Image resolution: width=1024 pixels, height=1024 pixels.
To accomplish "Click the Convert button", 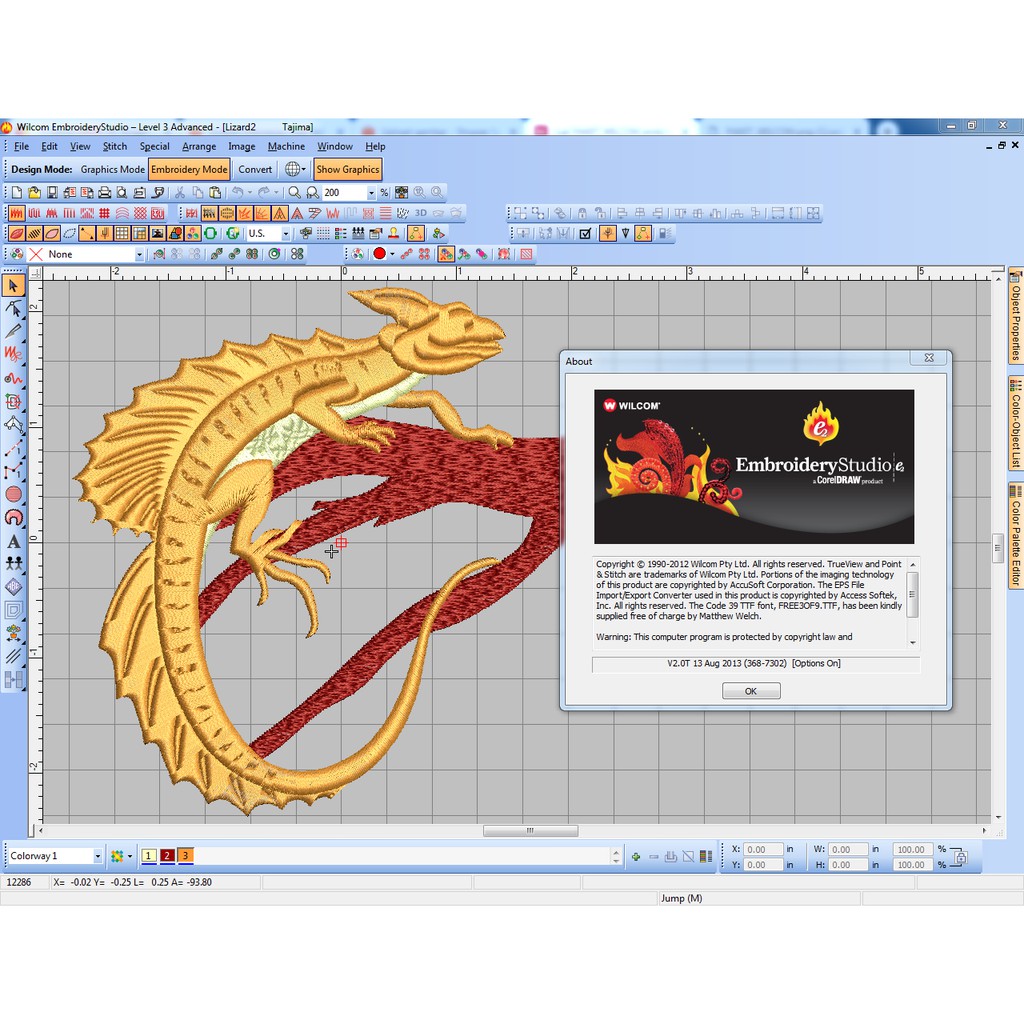I will [x=255, y=170].
